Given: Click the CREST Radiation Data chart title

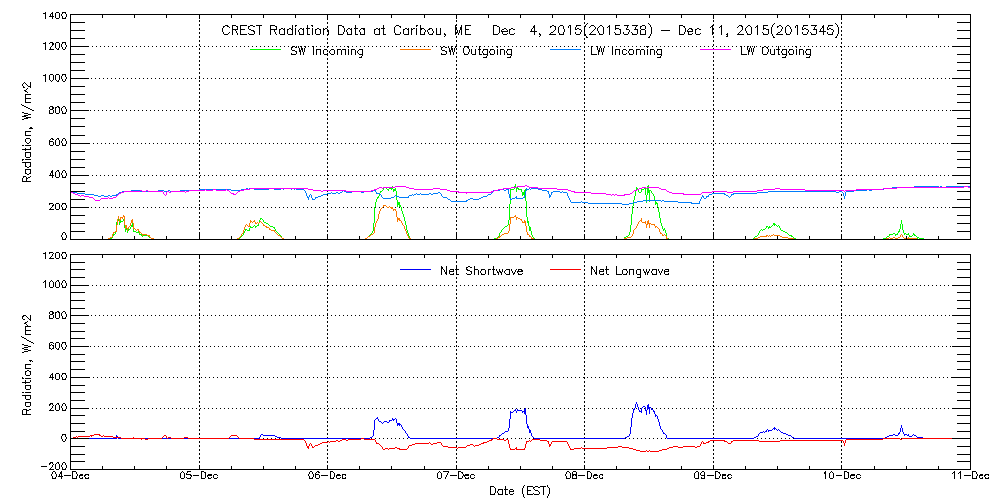Looking at the screenshot, I should pyautogui.click(x=530, y=30).
